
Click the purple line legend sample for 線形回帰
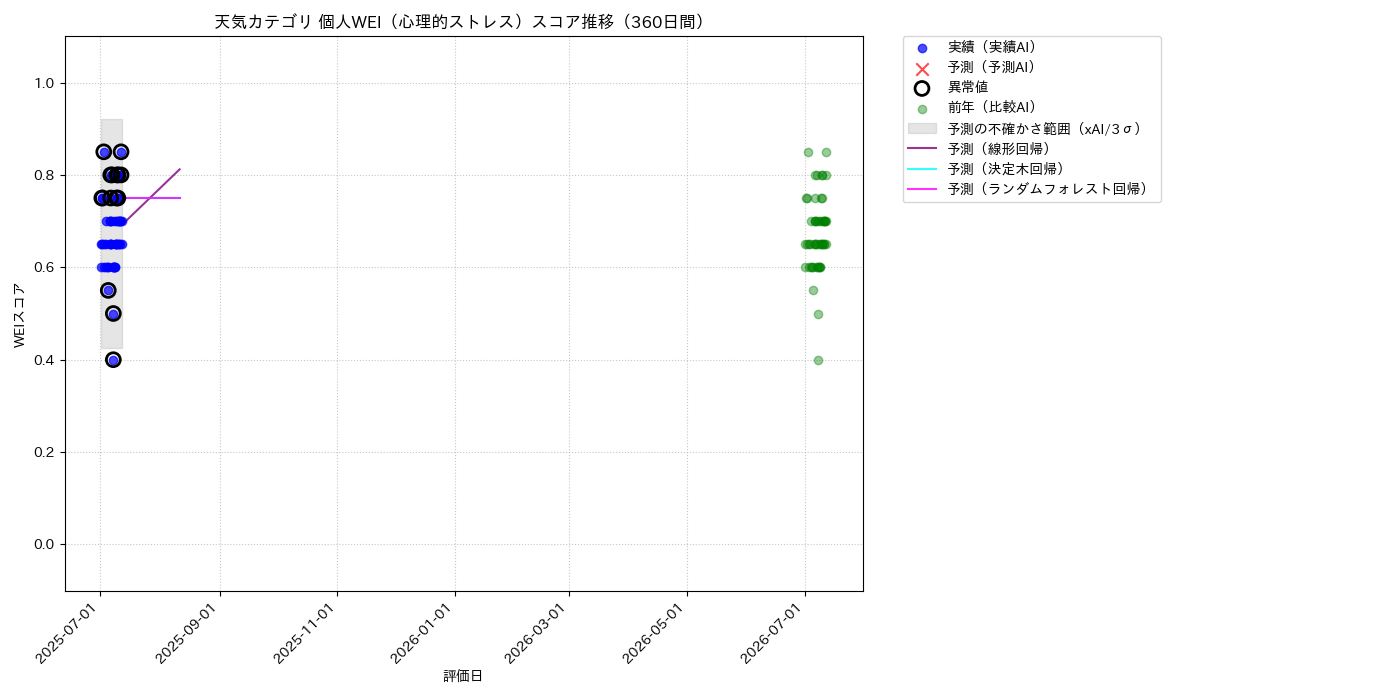(922, 149)
